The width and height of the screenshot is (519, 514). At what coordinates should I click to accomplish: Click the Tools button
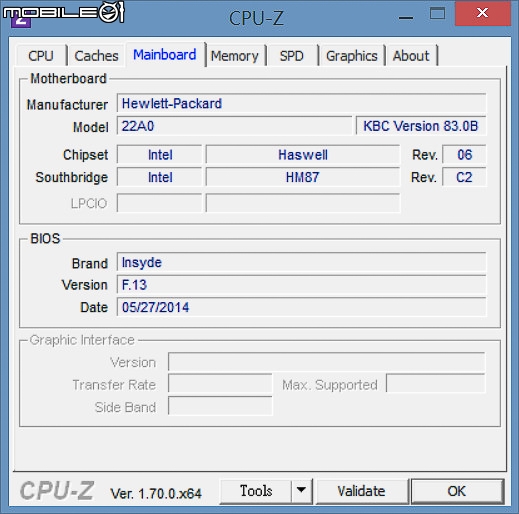coord(256,491)
